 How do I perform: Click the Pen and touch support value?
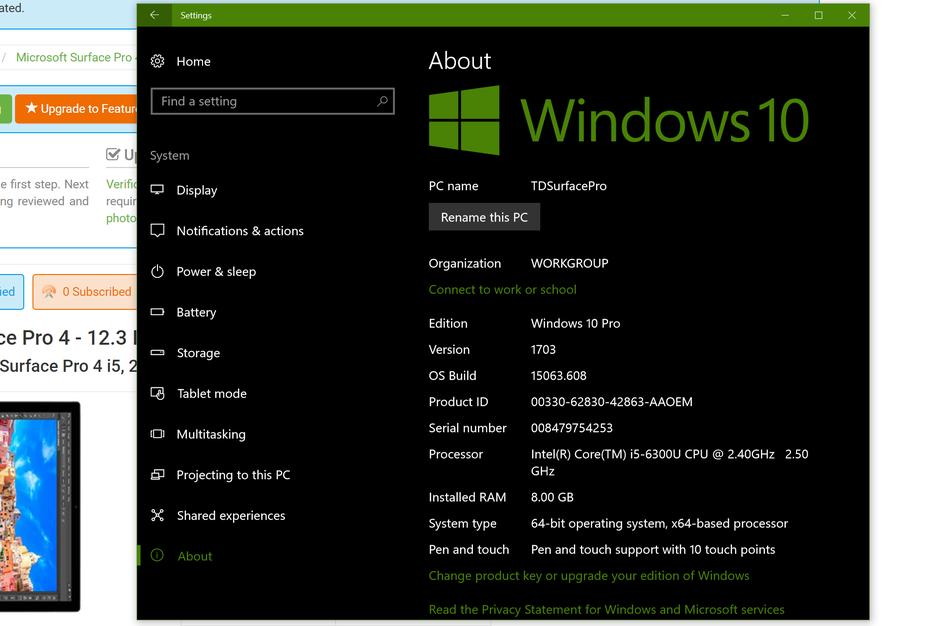pos(653,550)
